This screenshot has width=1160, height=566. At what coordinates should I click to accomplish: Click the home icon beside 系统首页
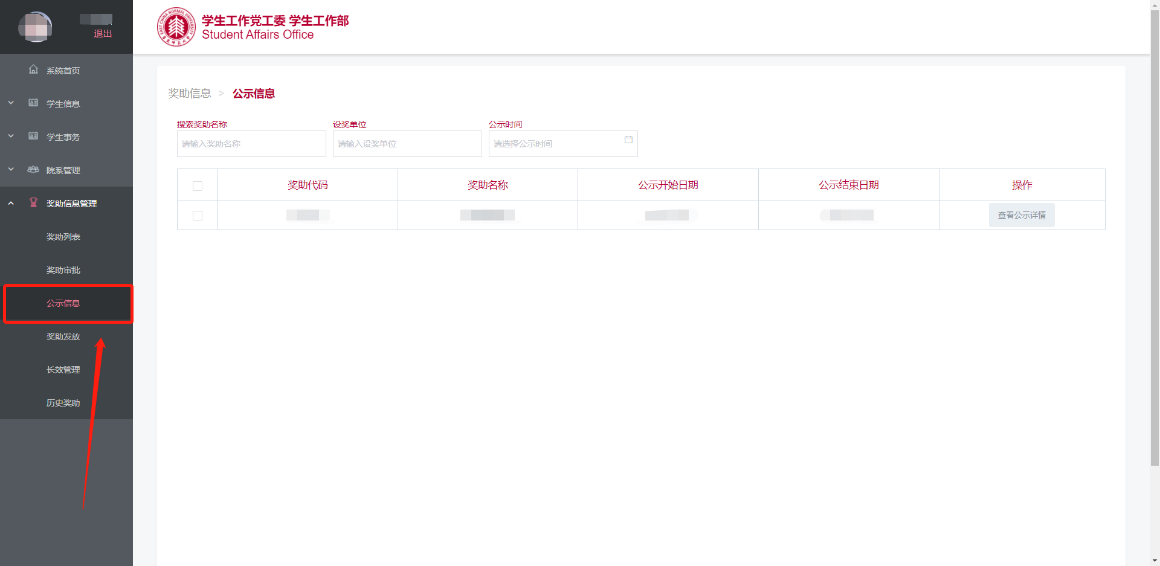[x=33, y=70]
